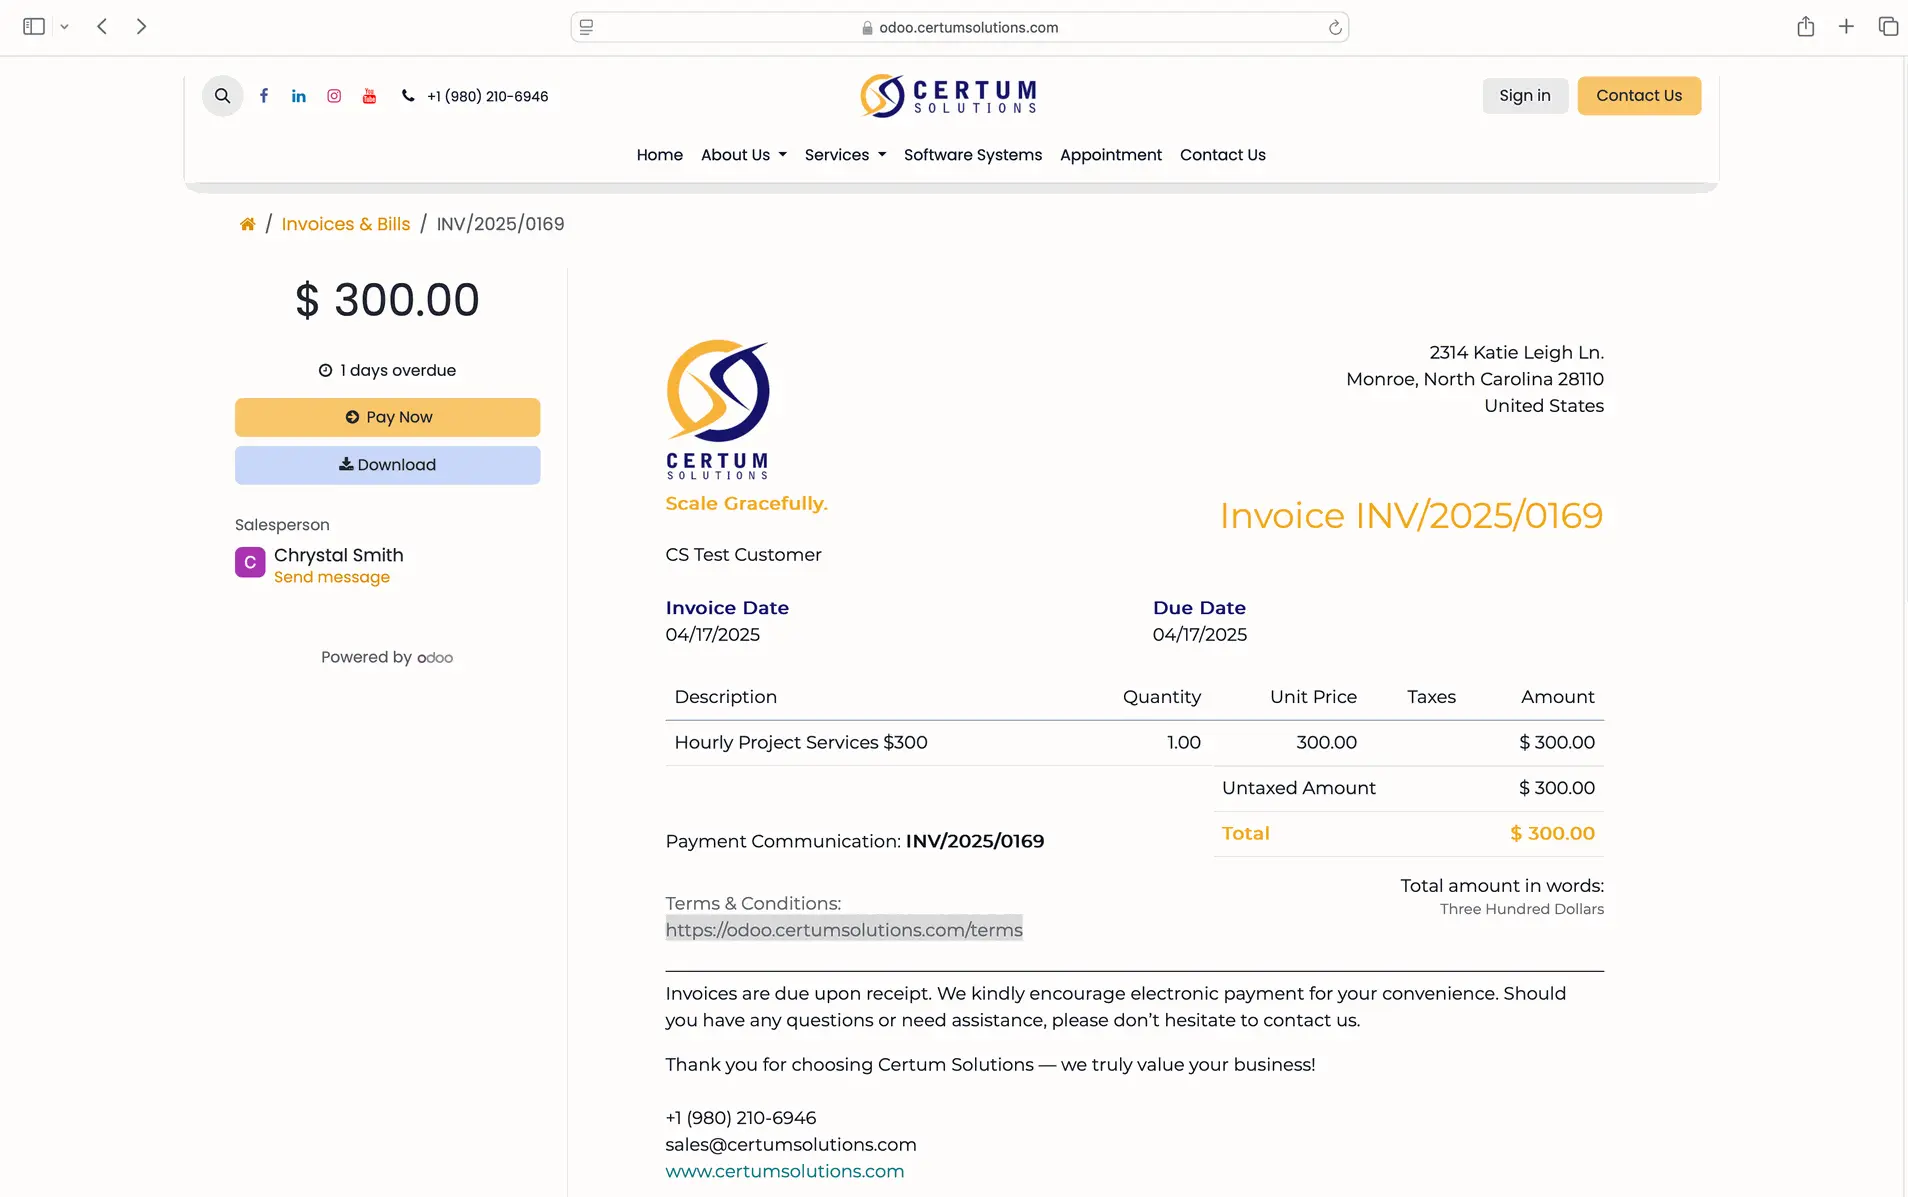Call the +1 (980) 210-6946 header number

[488, 96]
